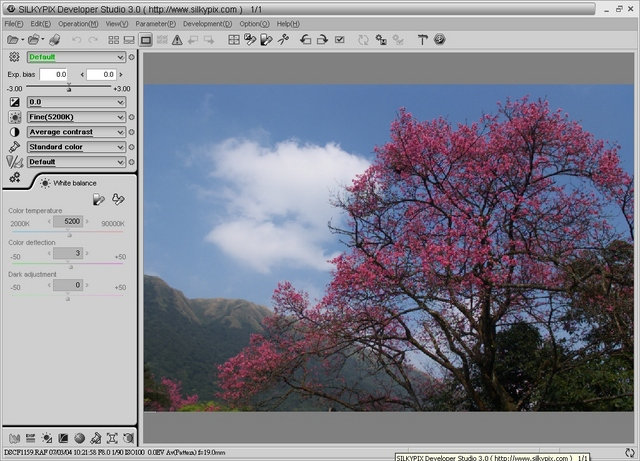
Task: Click the open file toolbar icon
Action: (x=13, y=40)
